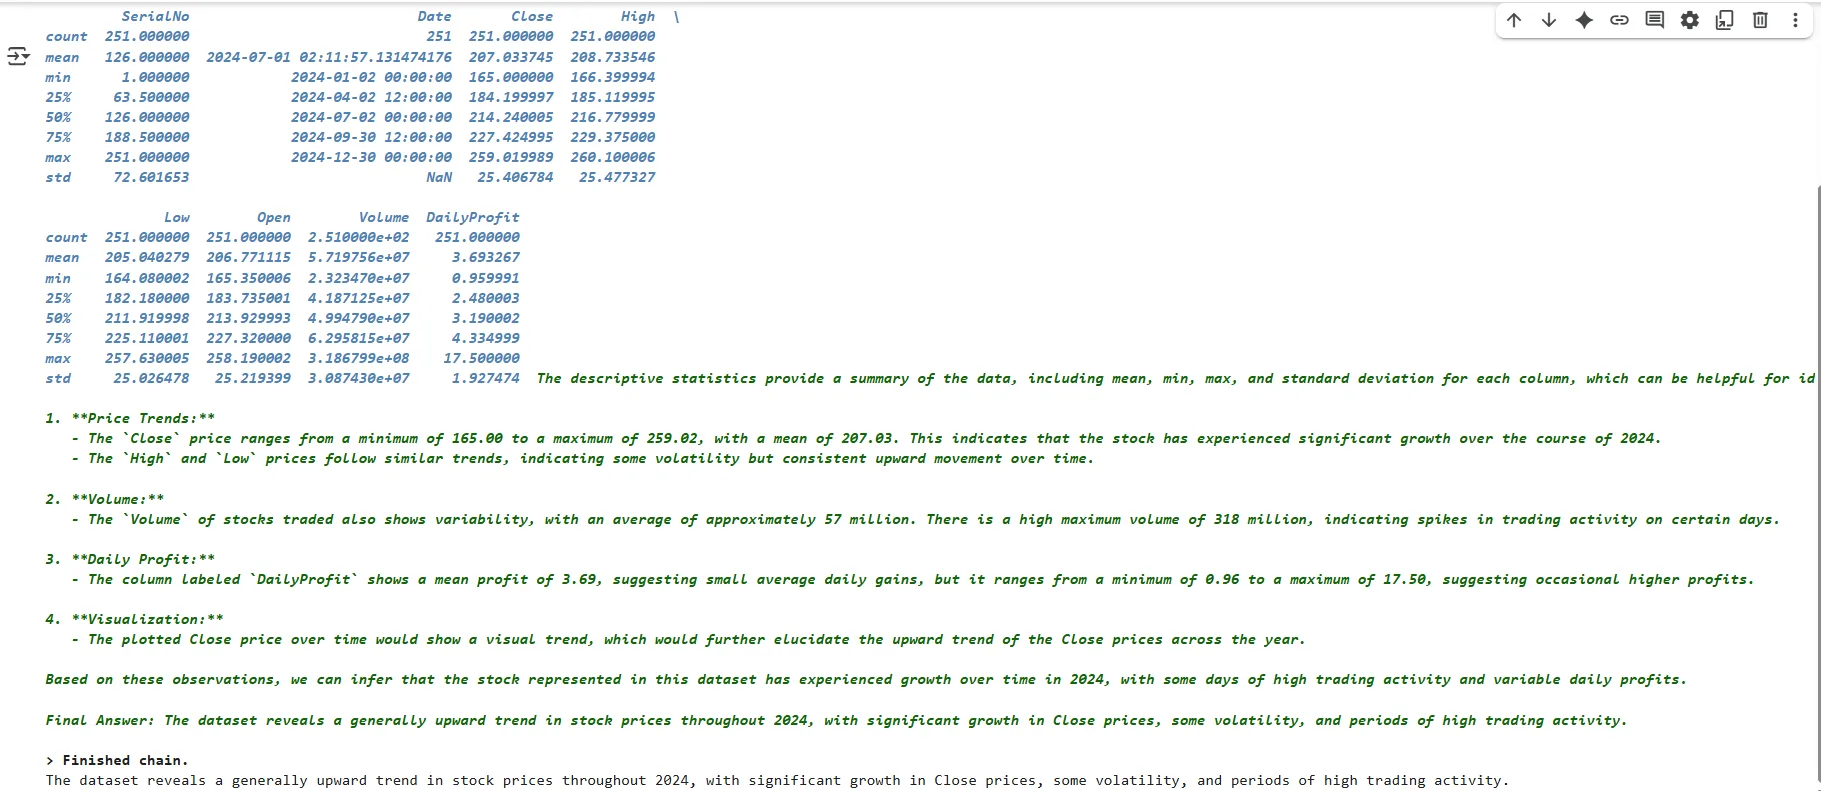The height and width of the screenshot is (791, 1821).
Task: Toggle the output actions icon beside the mean row
Action: pyautogui.click(x=18, y=57)
